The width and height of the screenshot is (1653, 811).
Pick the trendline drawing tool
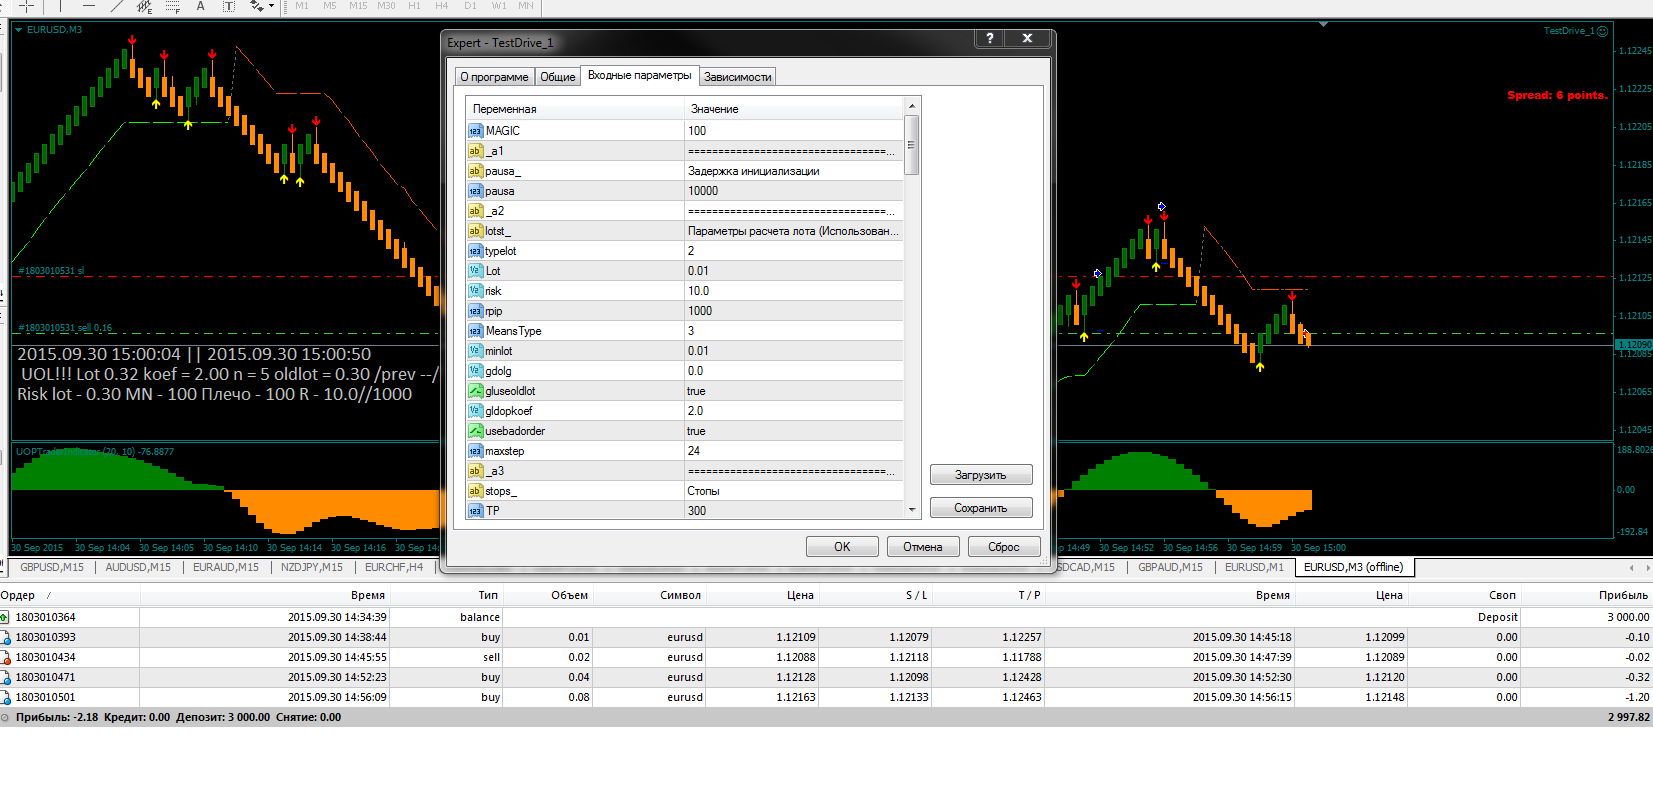tap(117, 5)
